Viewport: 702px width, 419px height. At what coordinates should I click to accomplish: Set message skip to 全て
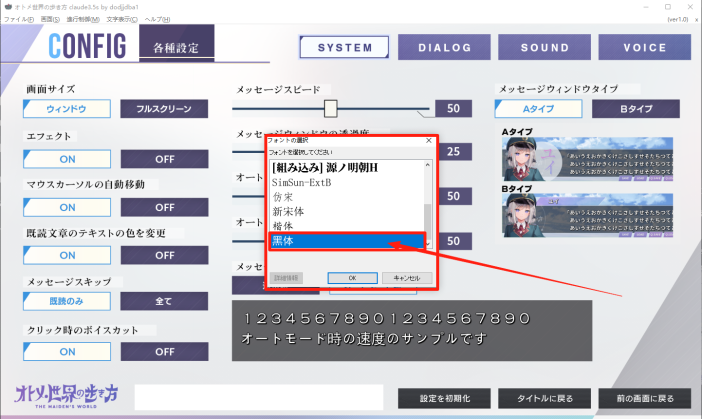(164, 300)
